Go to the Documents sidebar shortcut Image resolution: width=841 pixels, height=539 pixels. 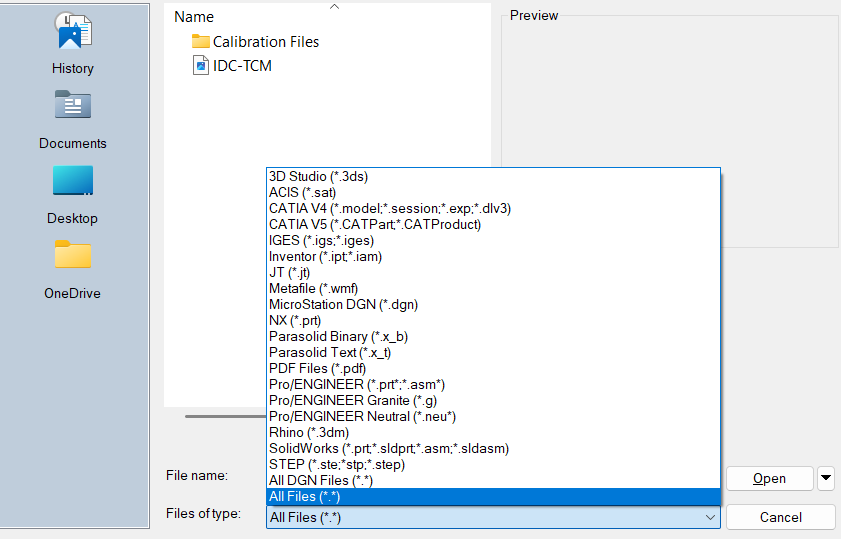[73, 119]
